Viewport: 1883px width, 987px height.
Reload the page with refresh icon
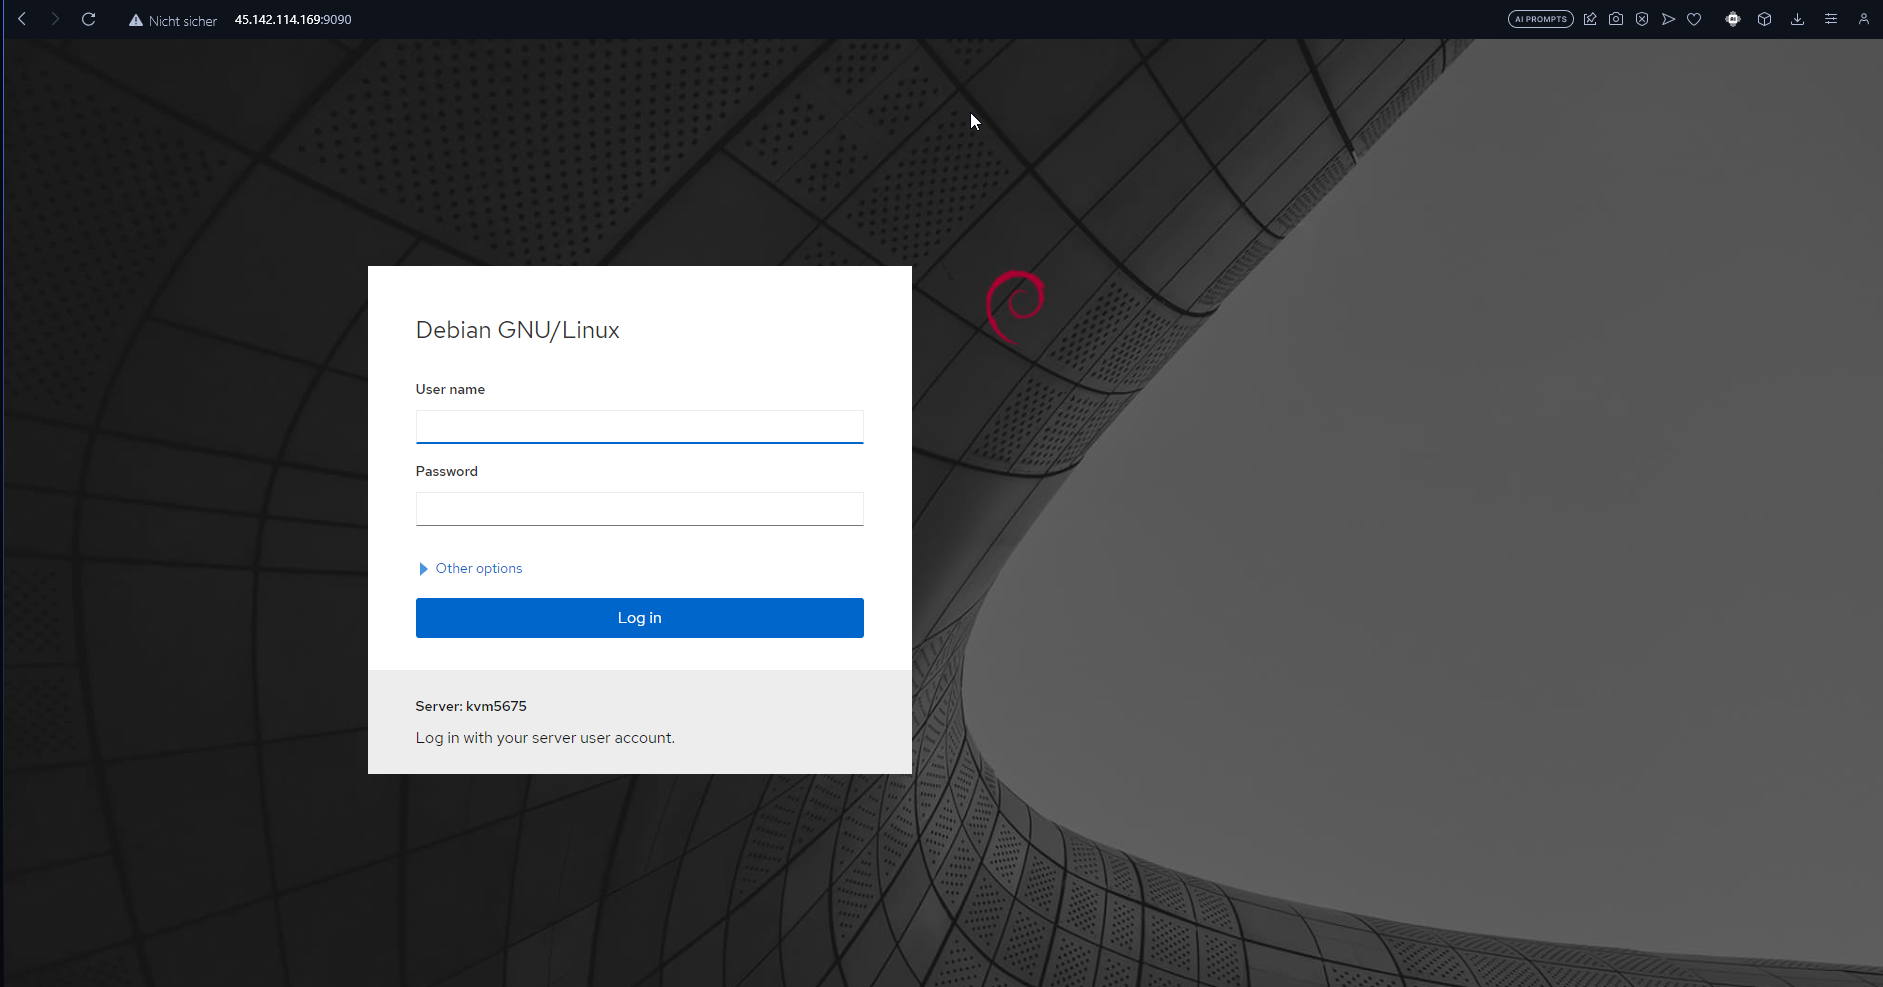coord(88,19)
